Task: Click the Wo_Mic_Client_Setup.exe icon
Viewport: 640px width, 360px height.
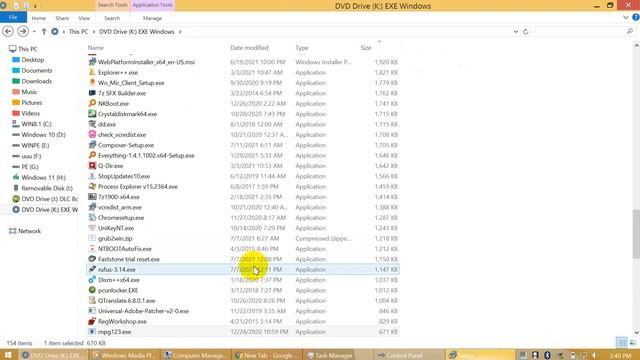Action: [x=92, y=83]
